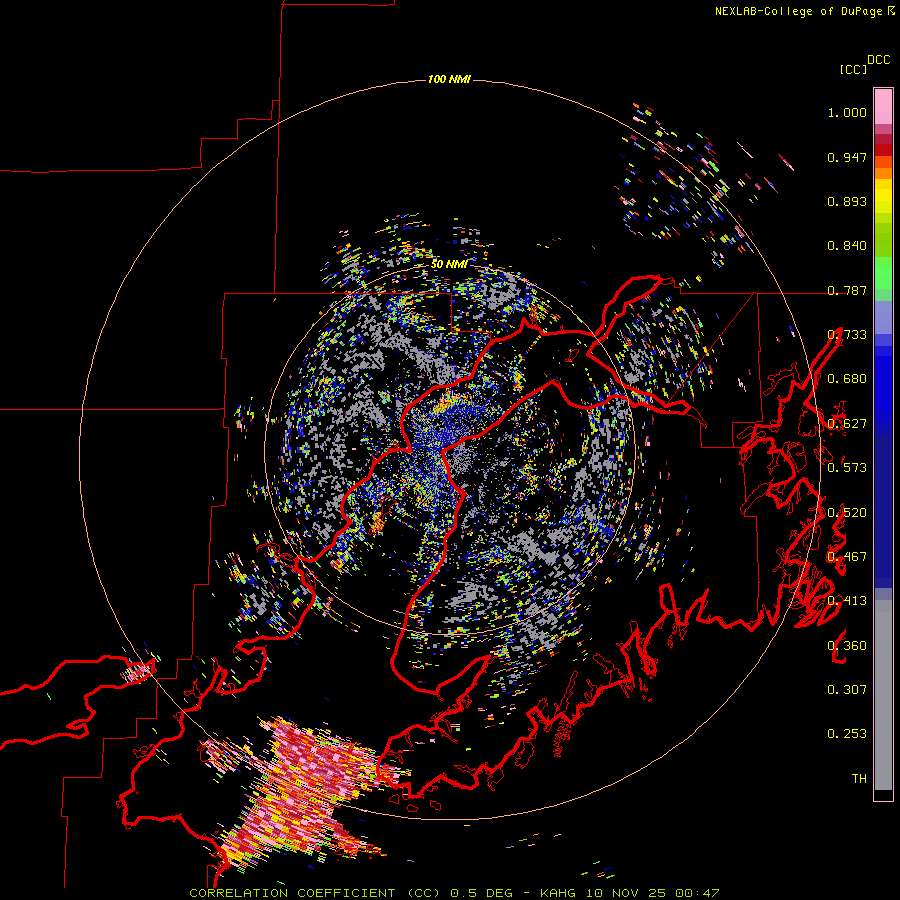Click the 100 NMI range ring label

[x=449, y=79]
